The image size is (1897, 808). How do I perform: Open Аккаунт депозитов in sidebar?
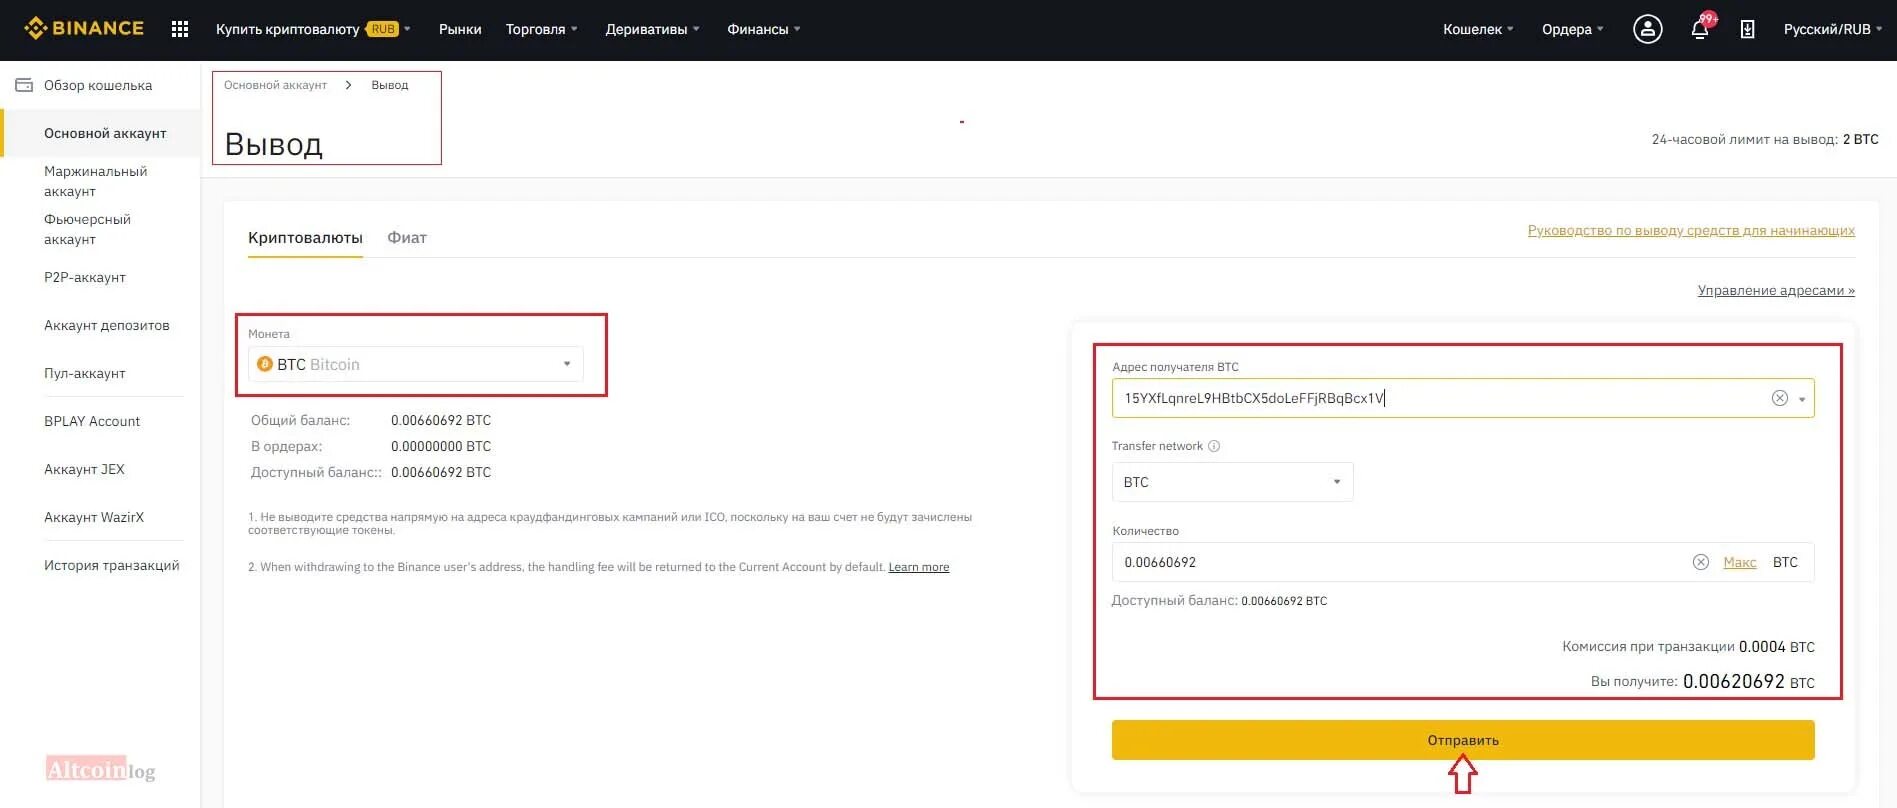[x=107, y=325]
